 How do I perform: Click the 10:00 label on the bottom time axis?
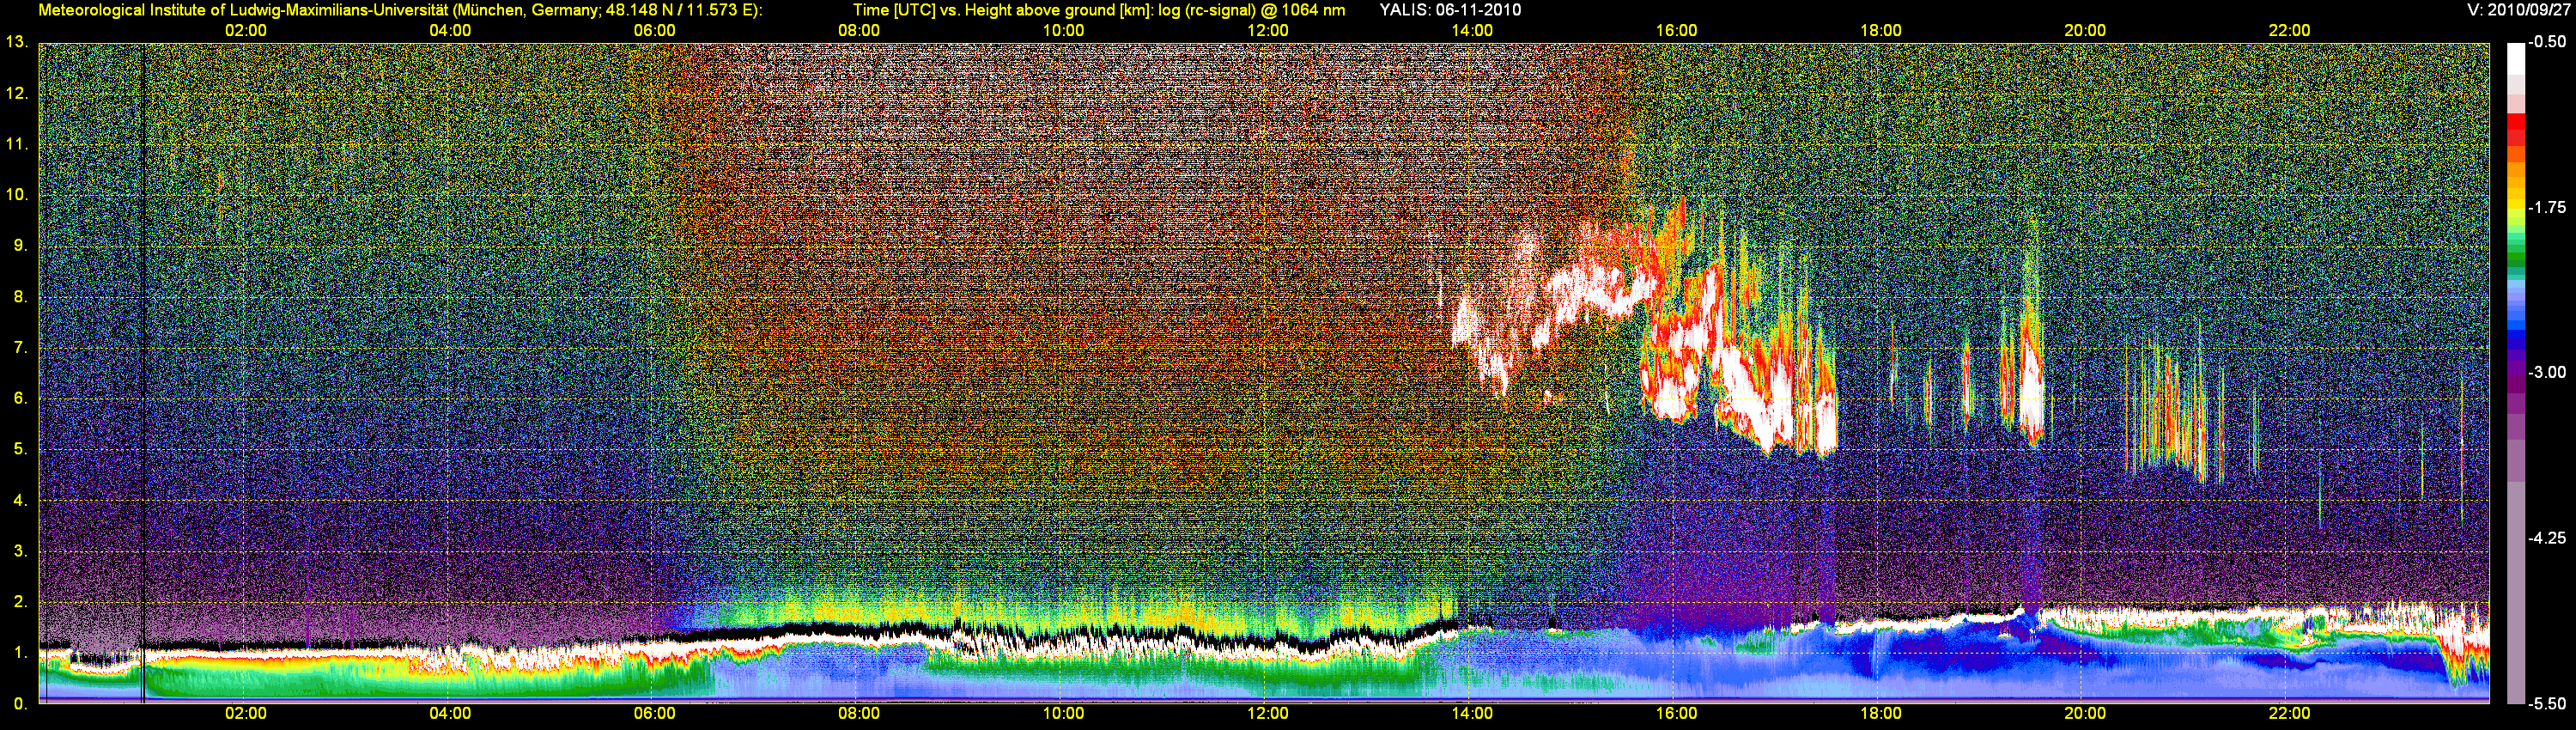(1063, 714)
